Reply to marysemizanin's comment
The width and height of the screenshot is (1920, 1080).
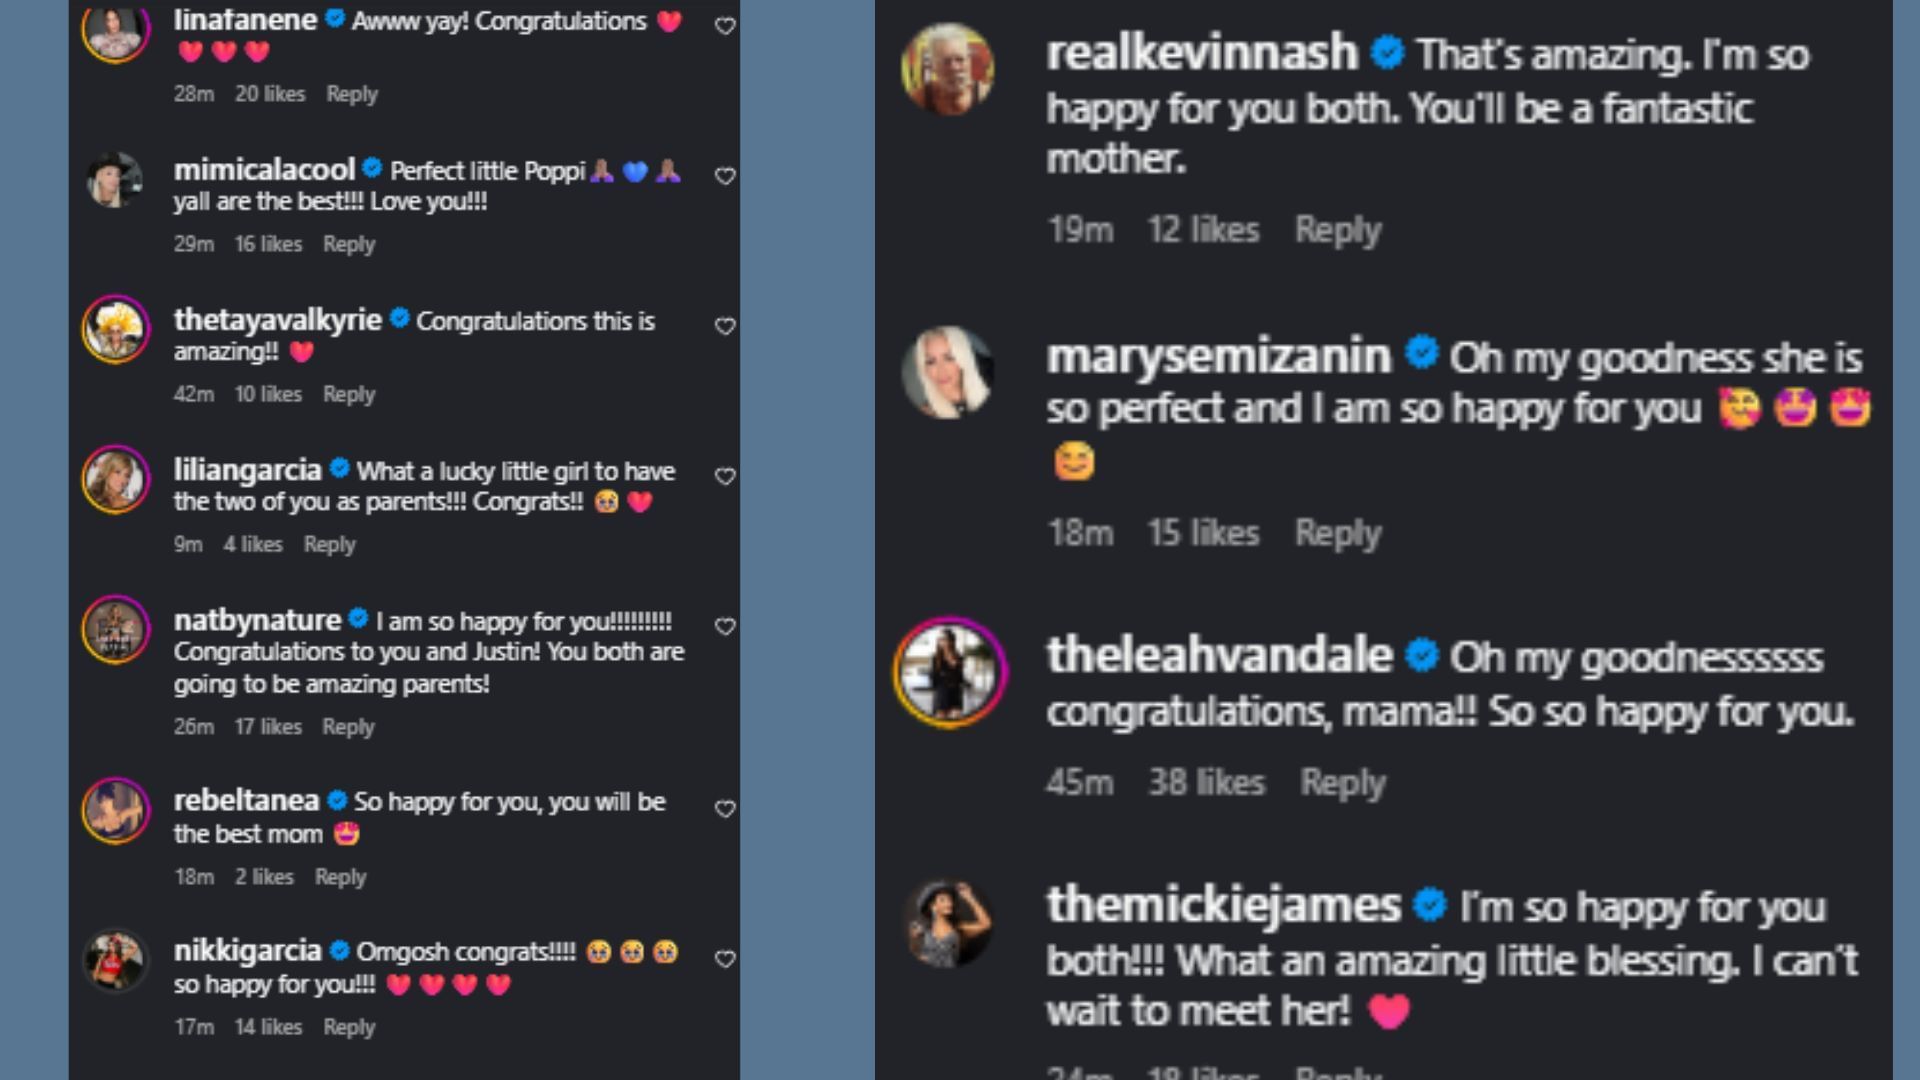1340,534
